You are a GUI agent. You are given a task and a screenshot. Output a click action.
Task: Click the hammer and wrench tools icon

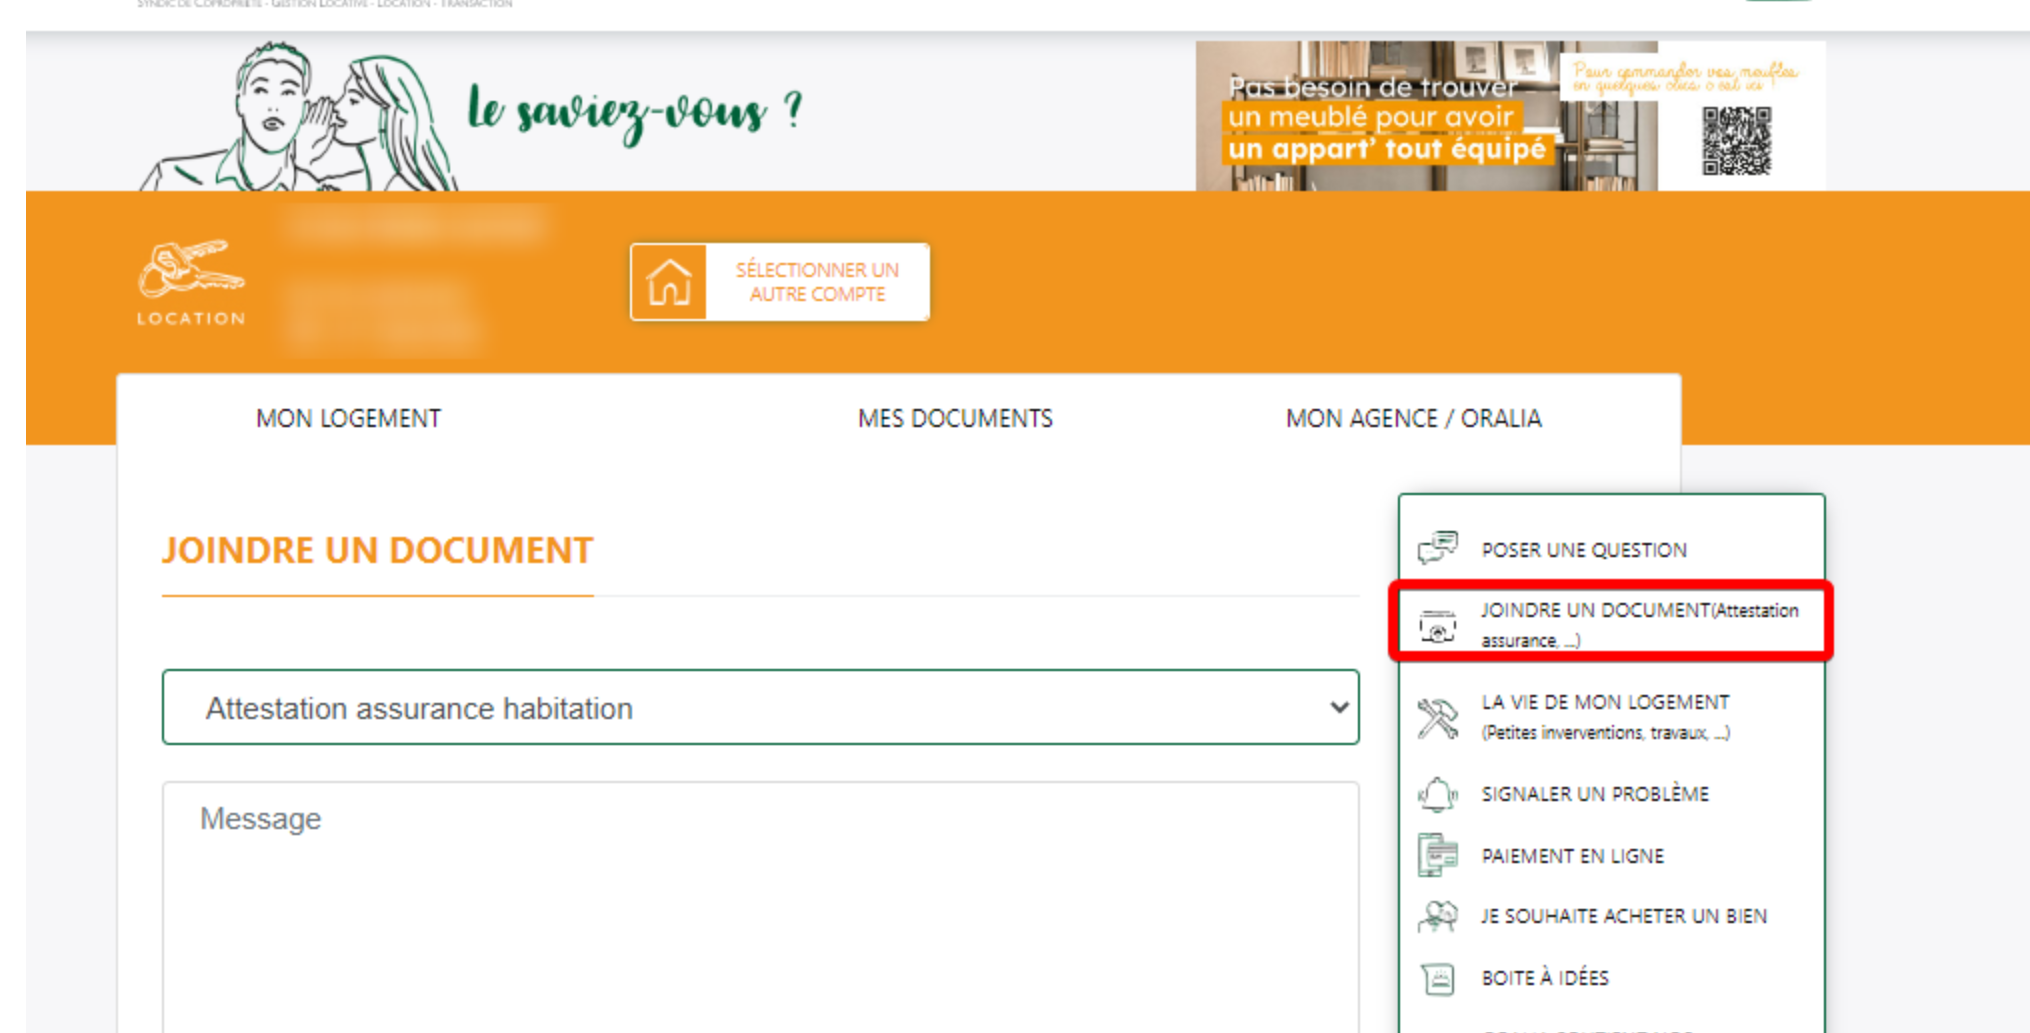(x=1437, y=717)
